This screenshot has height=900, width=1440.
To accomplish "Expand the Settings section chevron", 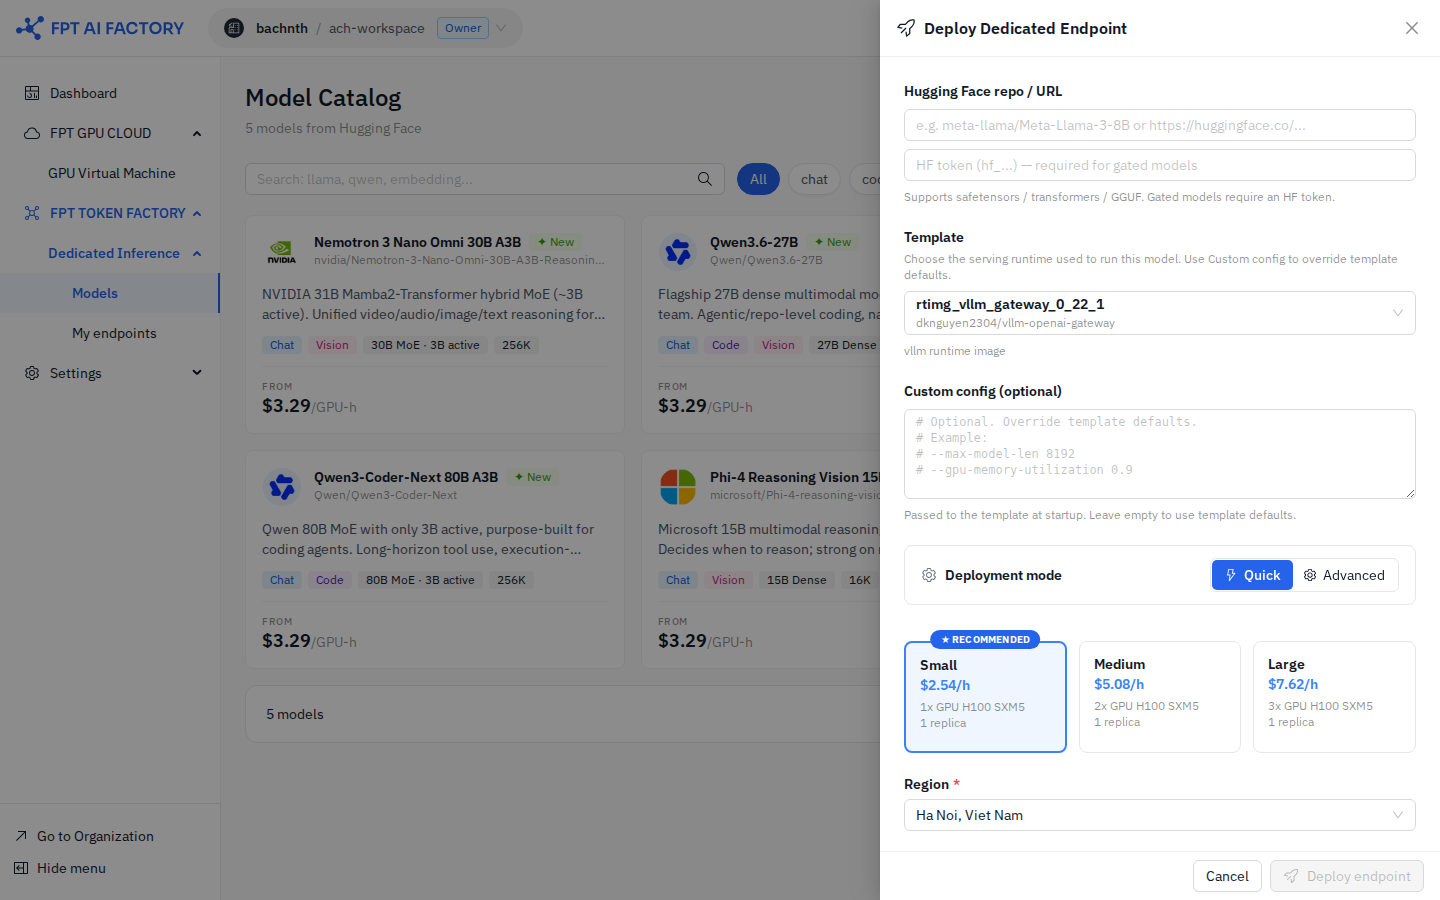I will [197, 373].
